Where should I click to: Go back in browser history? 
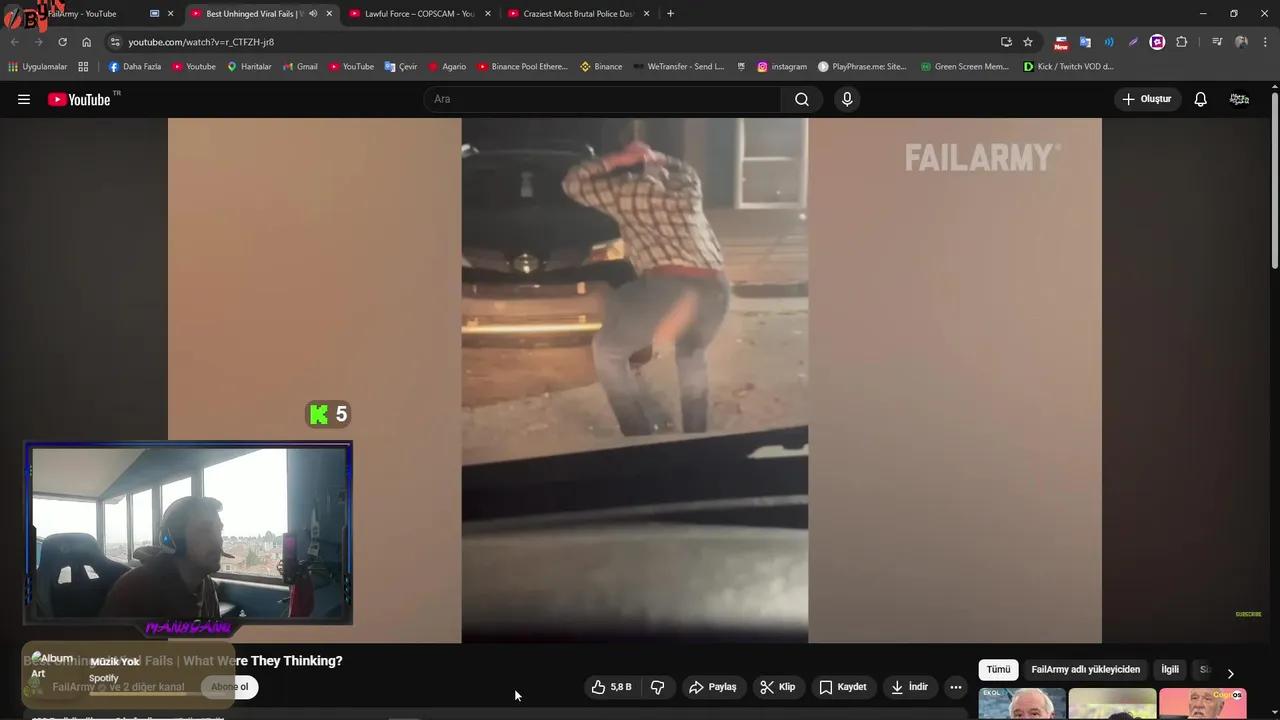pyautogui.click(x=14, y=42)
